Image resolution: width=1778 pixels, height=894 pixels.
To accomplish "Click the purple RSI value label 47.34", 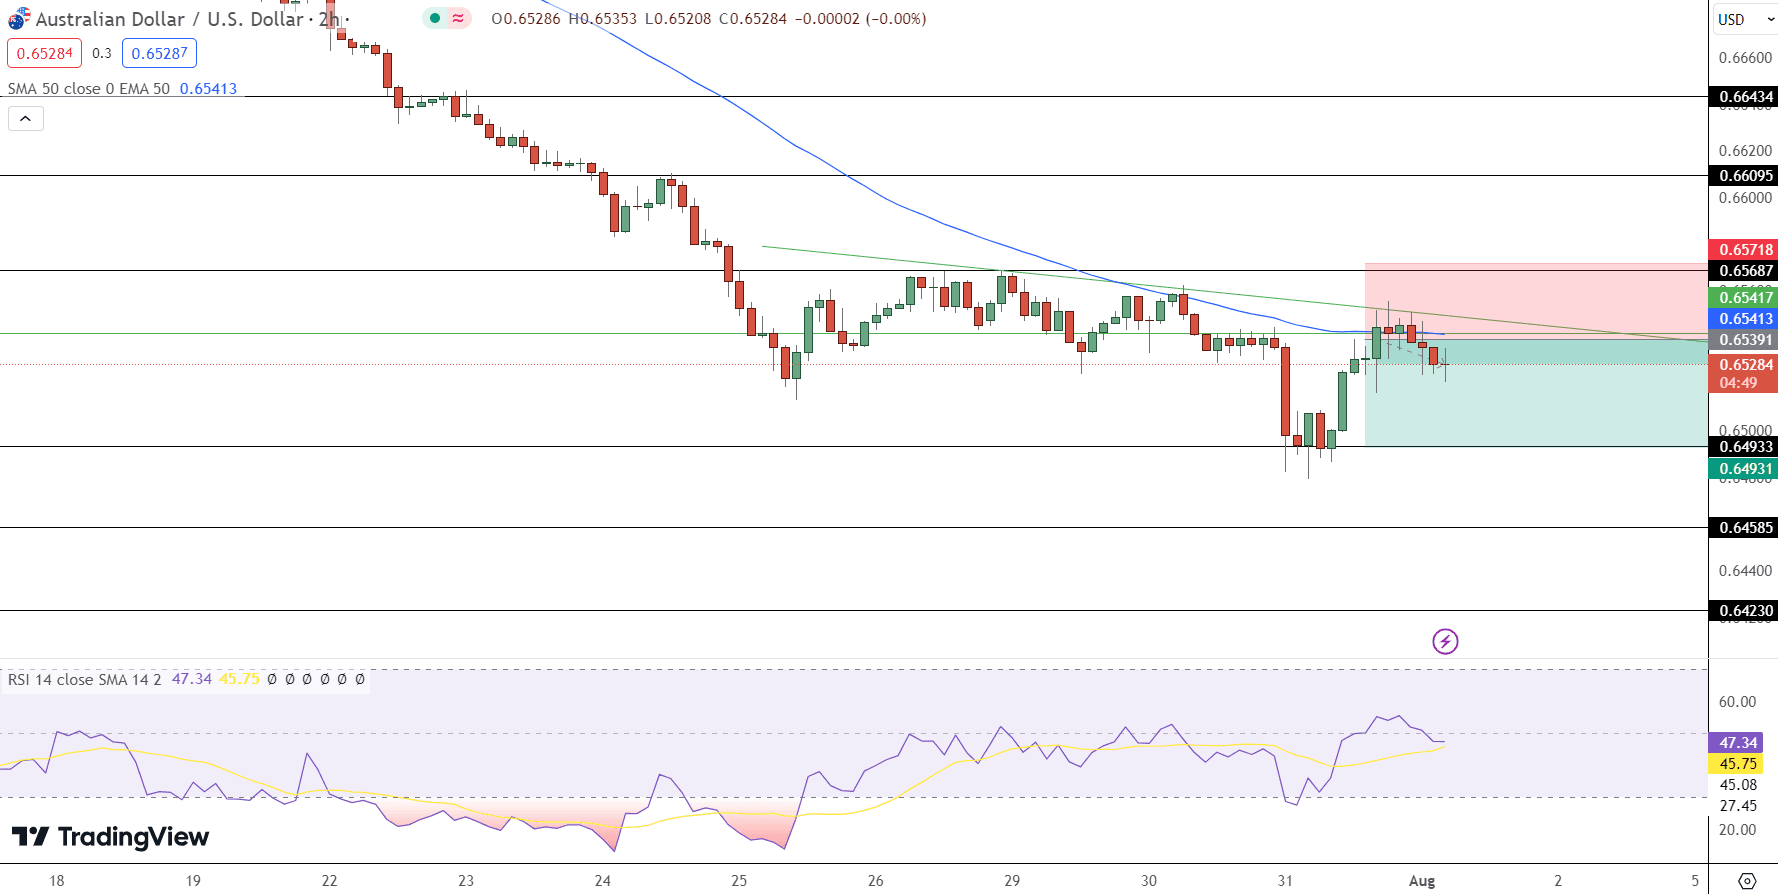I will [1737, 743].
